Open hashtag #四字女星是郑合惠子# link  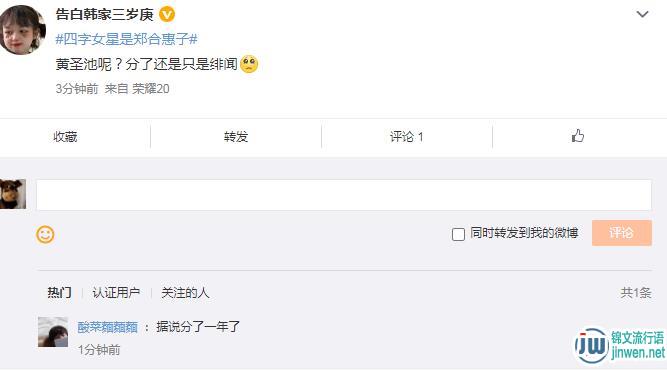pos(126,39)
